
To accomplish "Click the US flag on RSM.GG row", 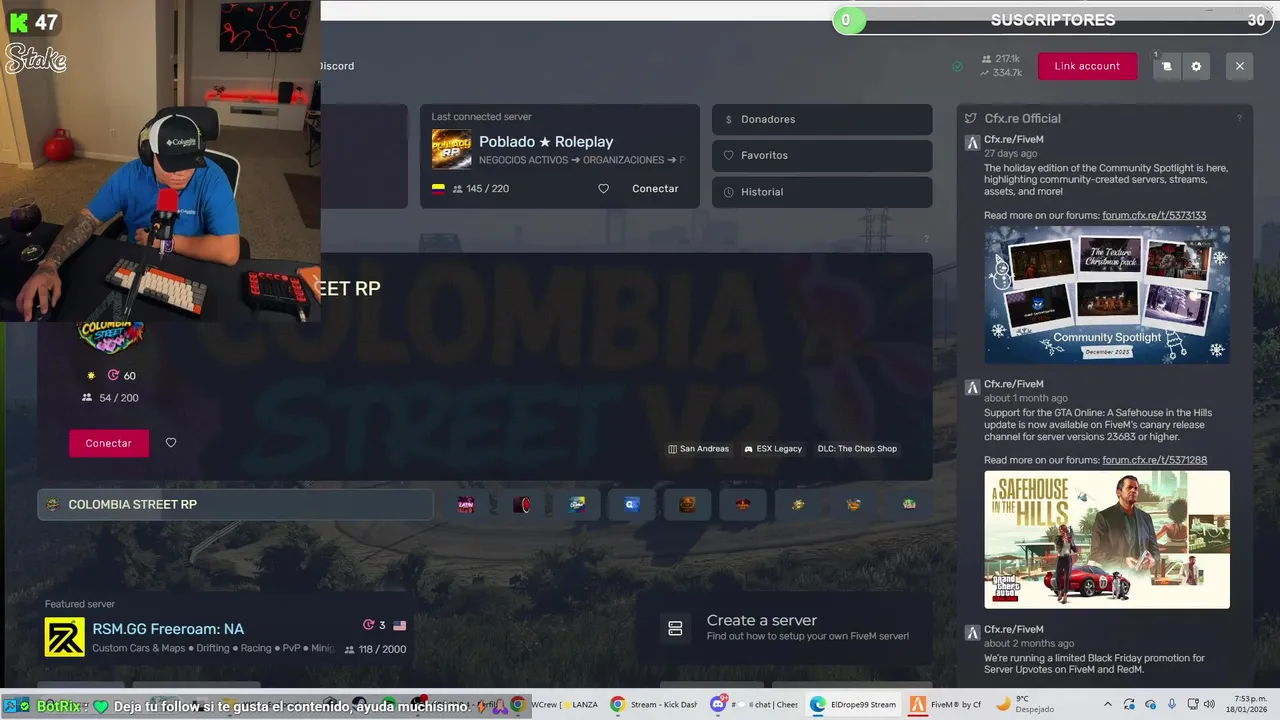I will (400, 625).
